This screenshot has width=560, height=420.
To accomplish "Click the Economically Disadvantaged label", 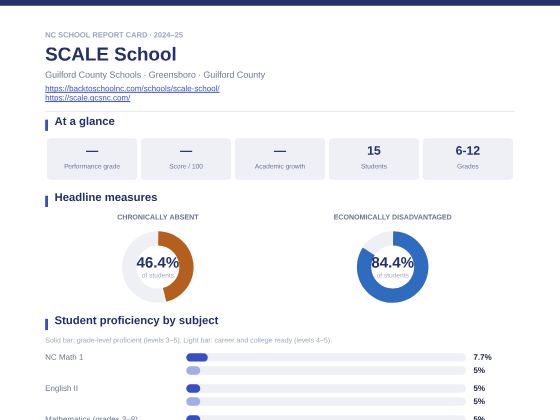I will pos(392,217).
